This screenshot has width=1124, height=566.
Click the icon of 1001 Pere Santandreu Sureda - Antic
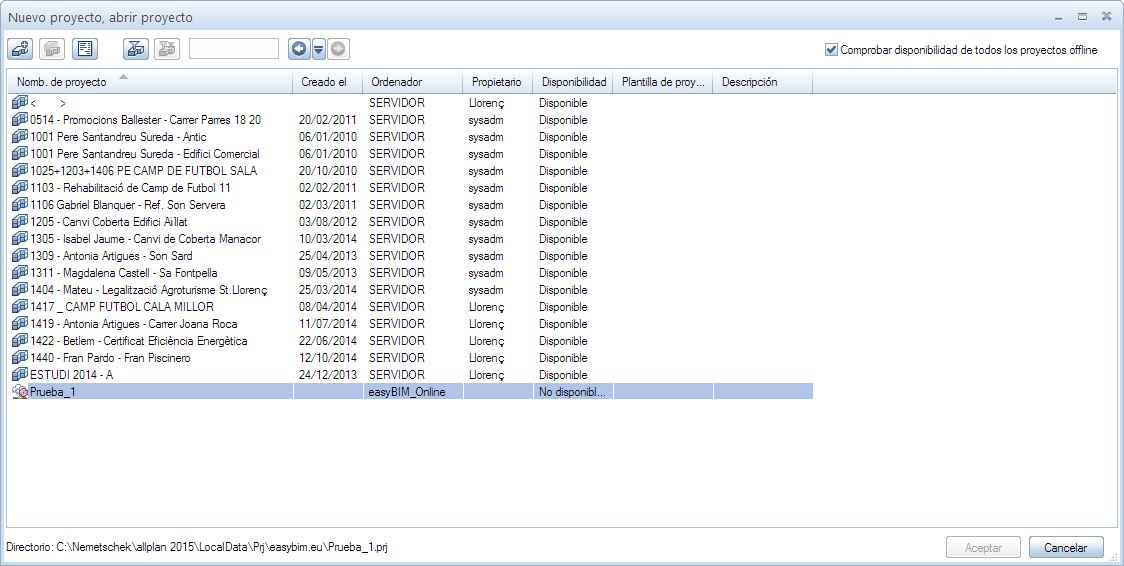(x=20, y=136)
